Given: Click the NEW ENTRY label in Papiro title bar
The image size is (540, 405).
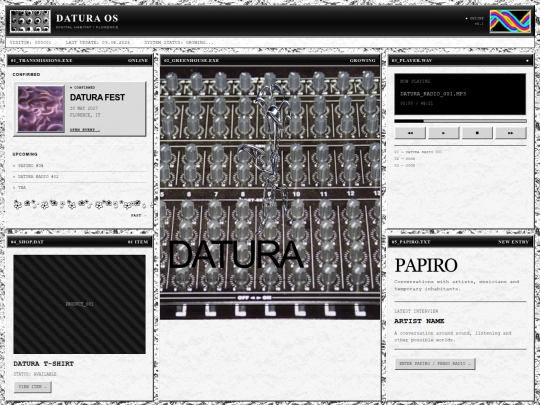Looking at the screenshot, I should point(513,242).
